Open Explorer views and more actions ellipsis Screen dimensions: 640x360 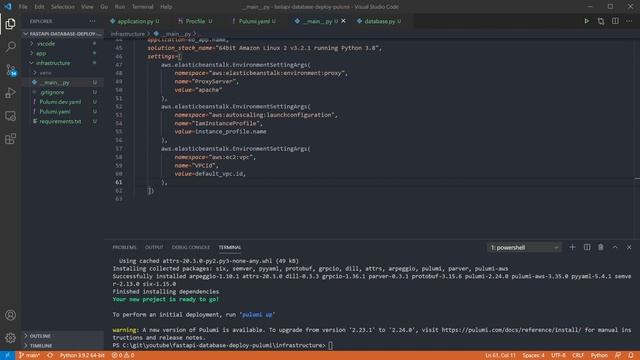(92, 21)
